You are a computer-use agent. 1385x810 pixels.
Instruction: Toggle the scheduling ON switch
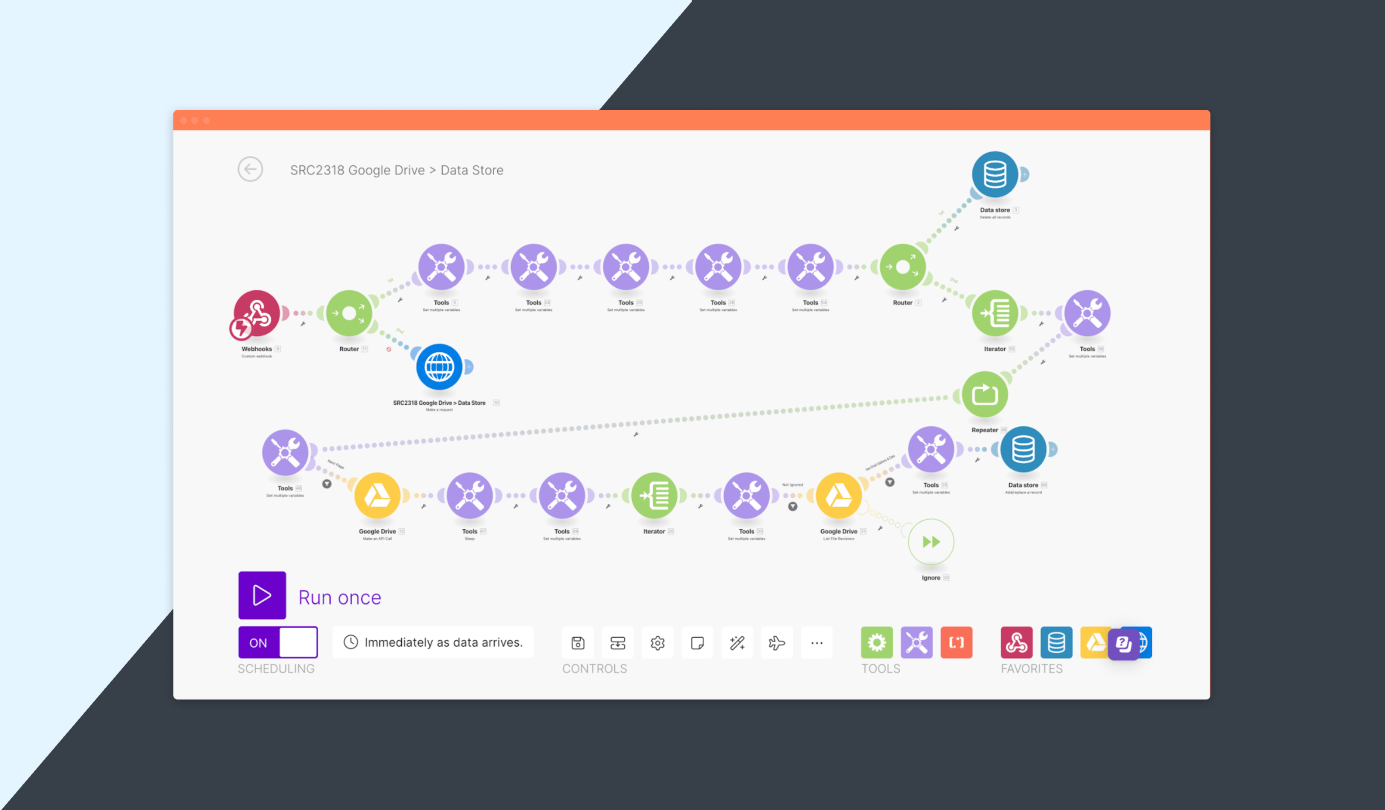tap(278, 642)
